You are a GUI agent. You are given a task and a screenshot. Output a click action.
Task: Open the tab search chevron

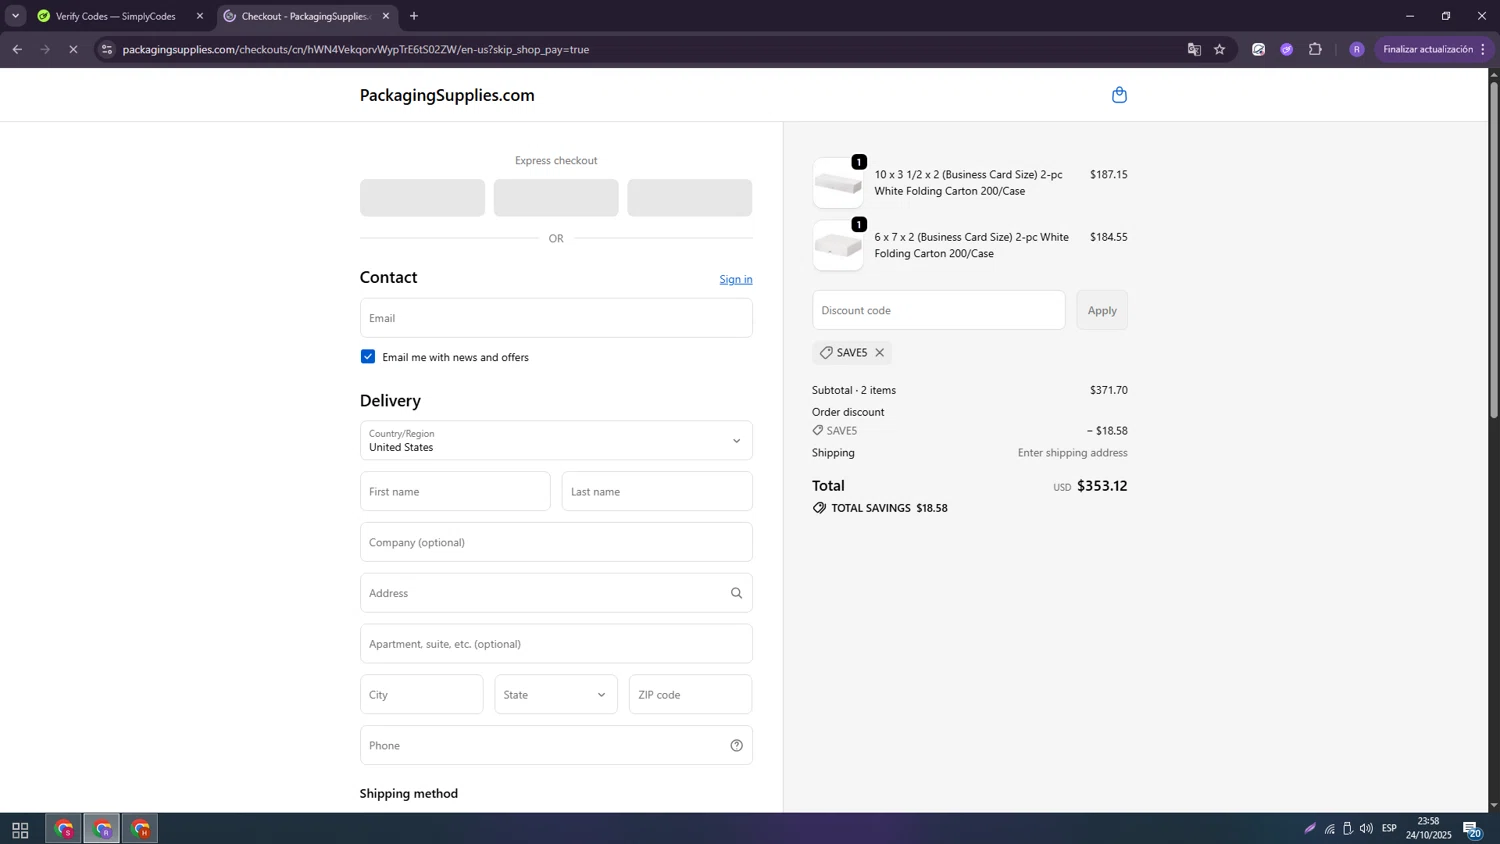[x=15, y=16]
